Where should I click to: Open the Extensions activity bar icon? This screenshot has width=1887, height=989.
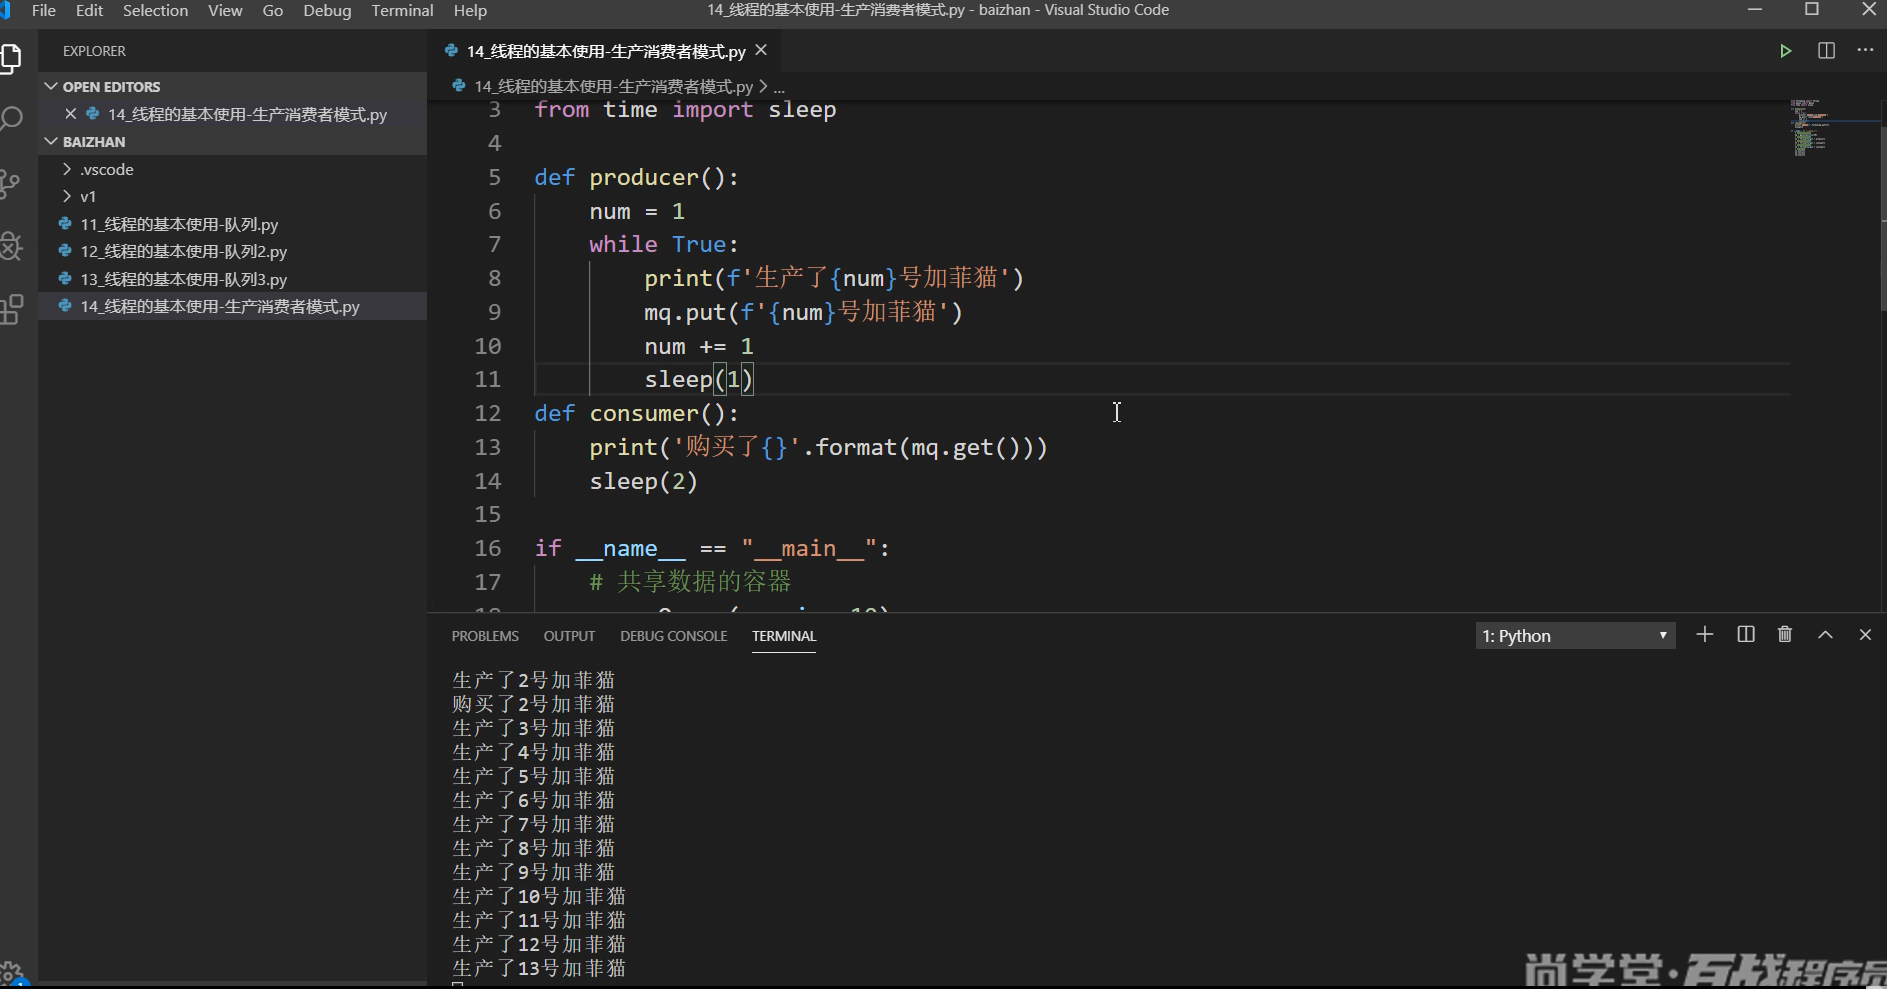(x=11, y=309)
